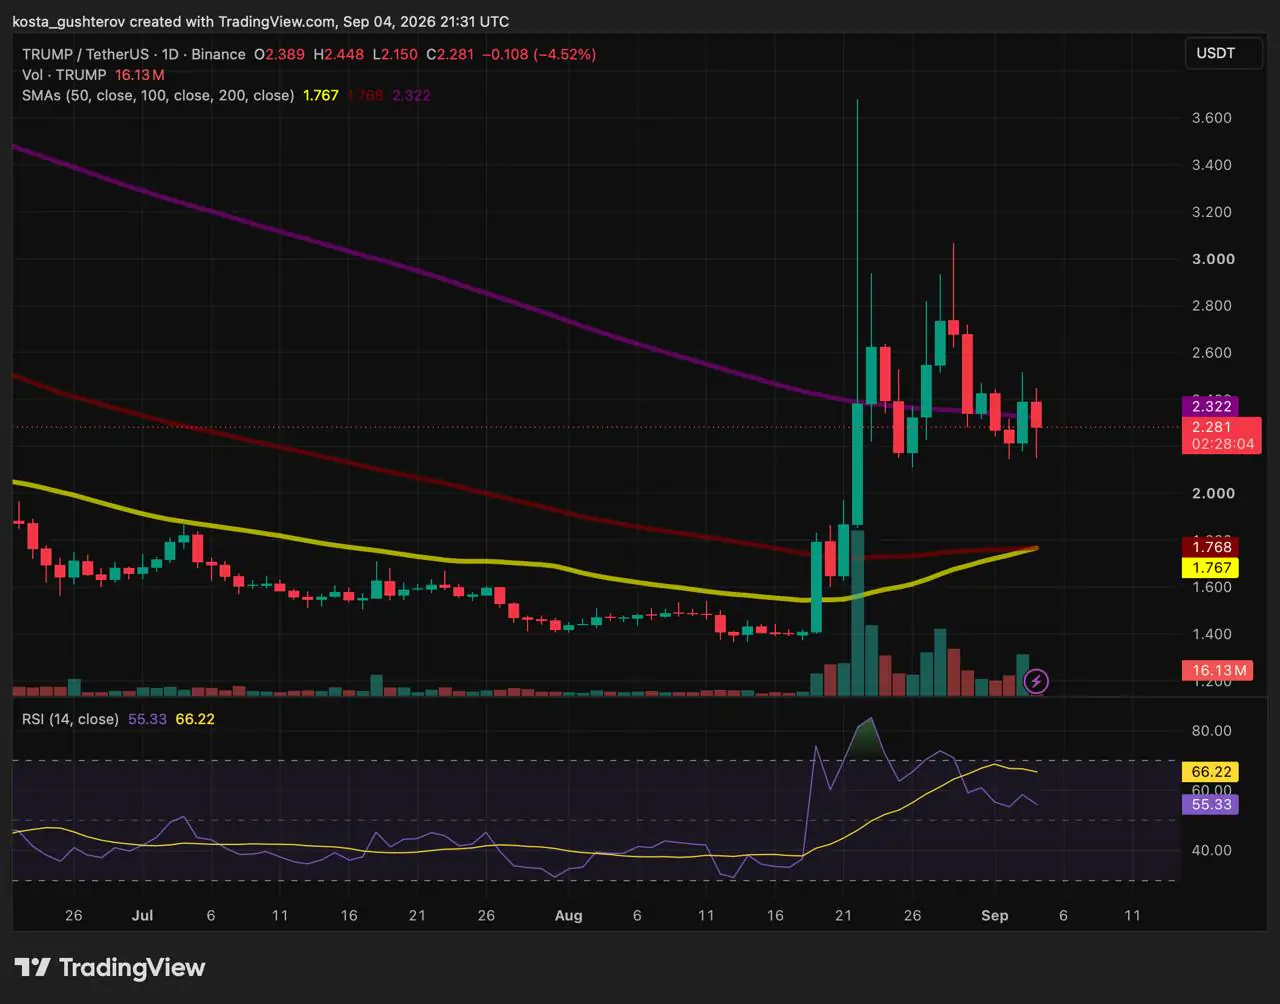
Task: Click the −0.108 (−4.52%) change value
Action: [x=539, y=55]
